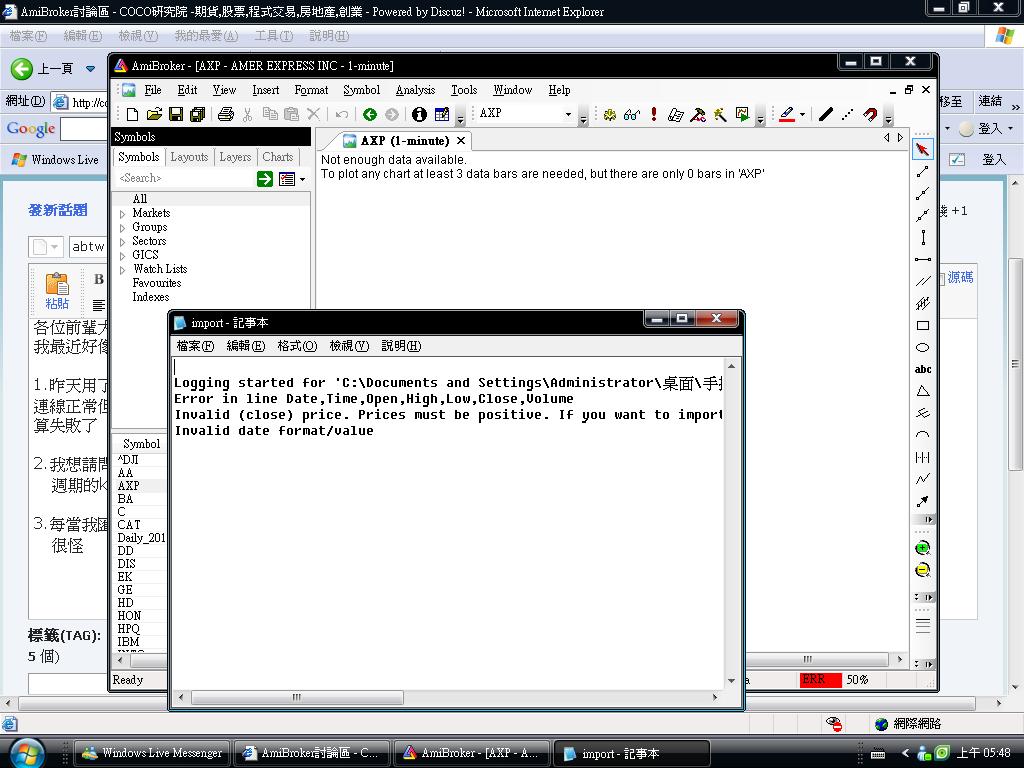Click the Explore binoculars icon in AmiBroker
1024x768 pixels.
tap(632, 114)
